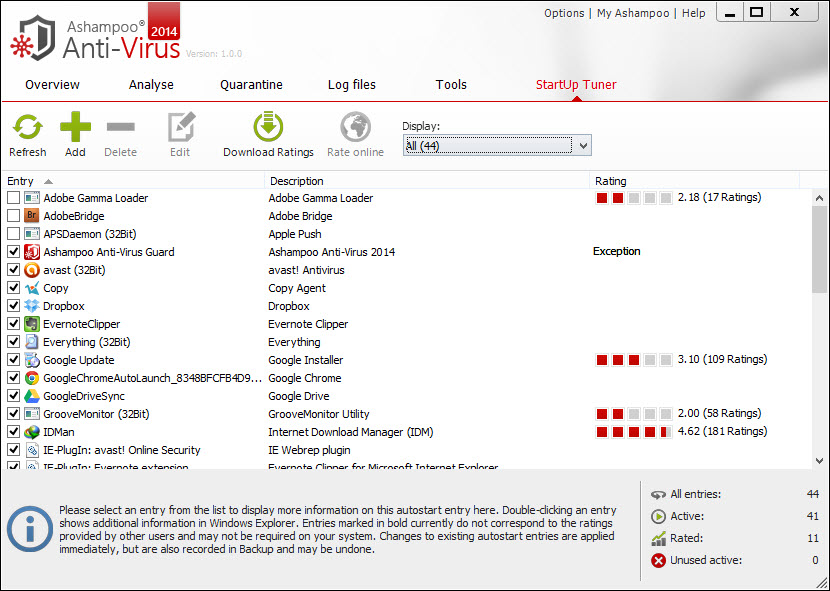This screenshot has width=830, height=591.
Task: Click the Ashampoo Anti-Virus shield logo
Action: coord(33,37)
